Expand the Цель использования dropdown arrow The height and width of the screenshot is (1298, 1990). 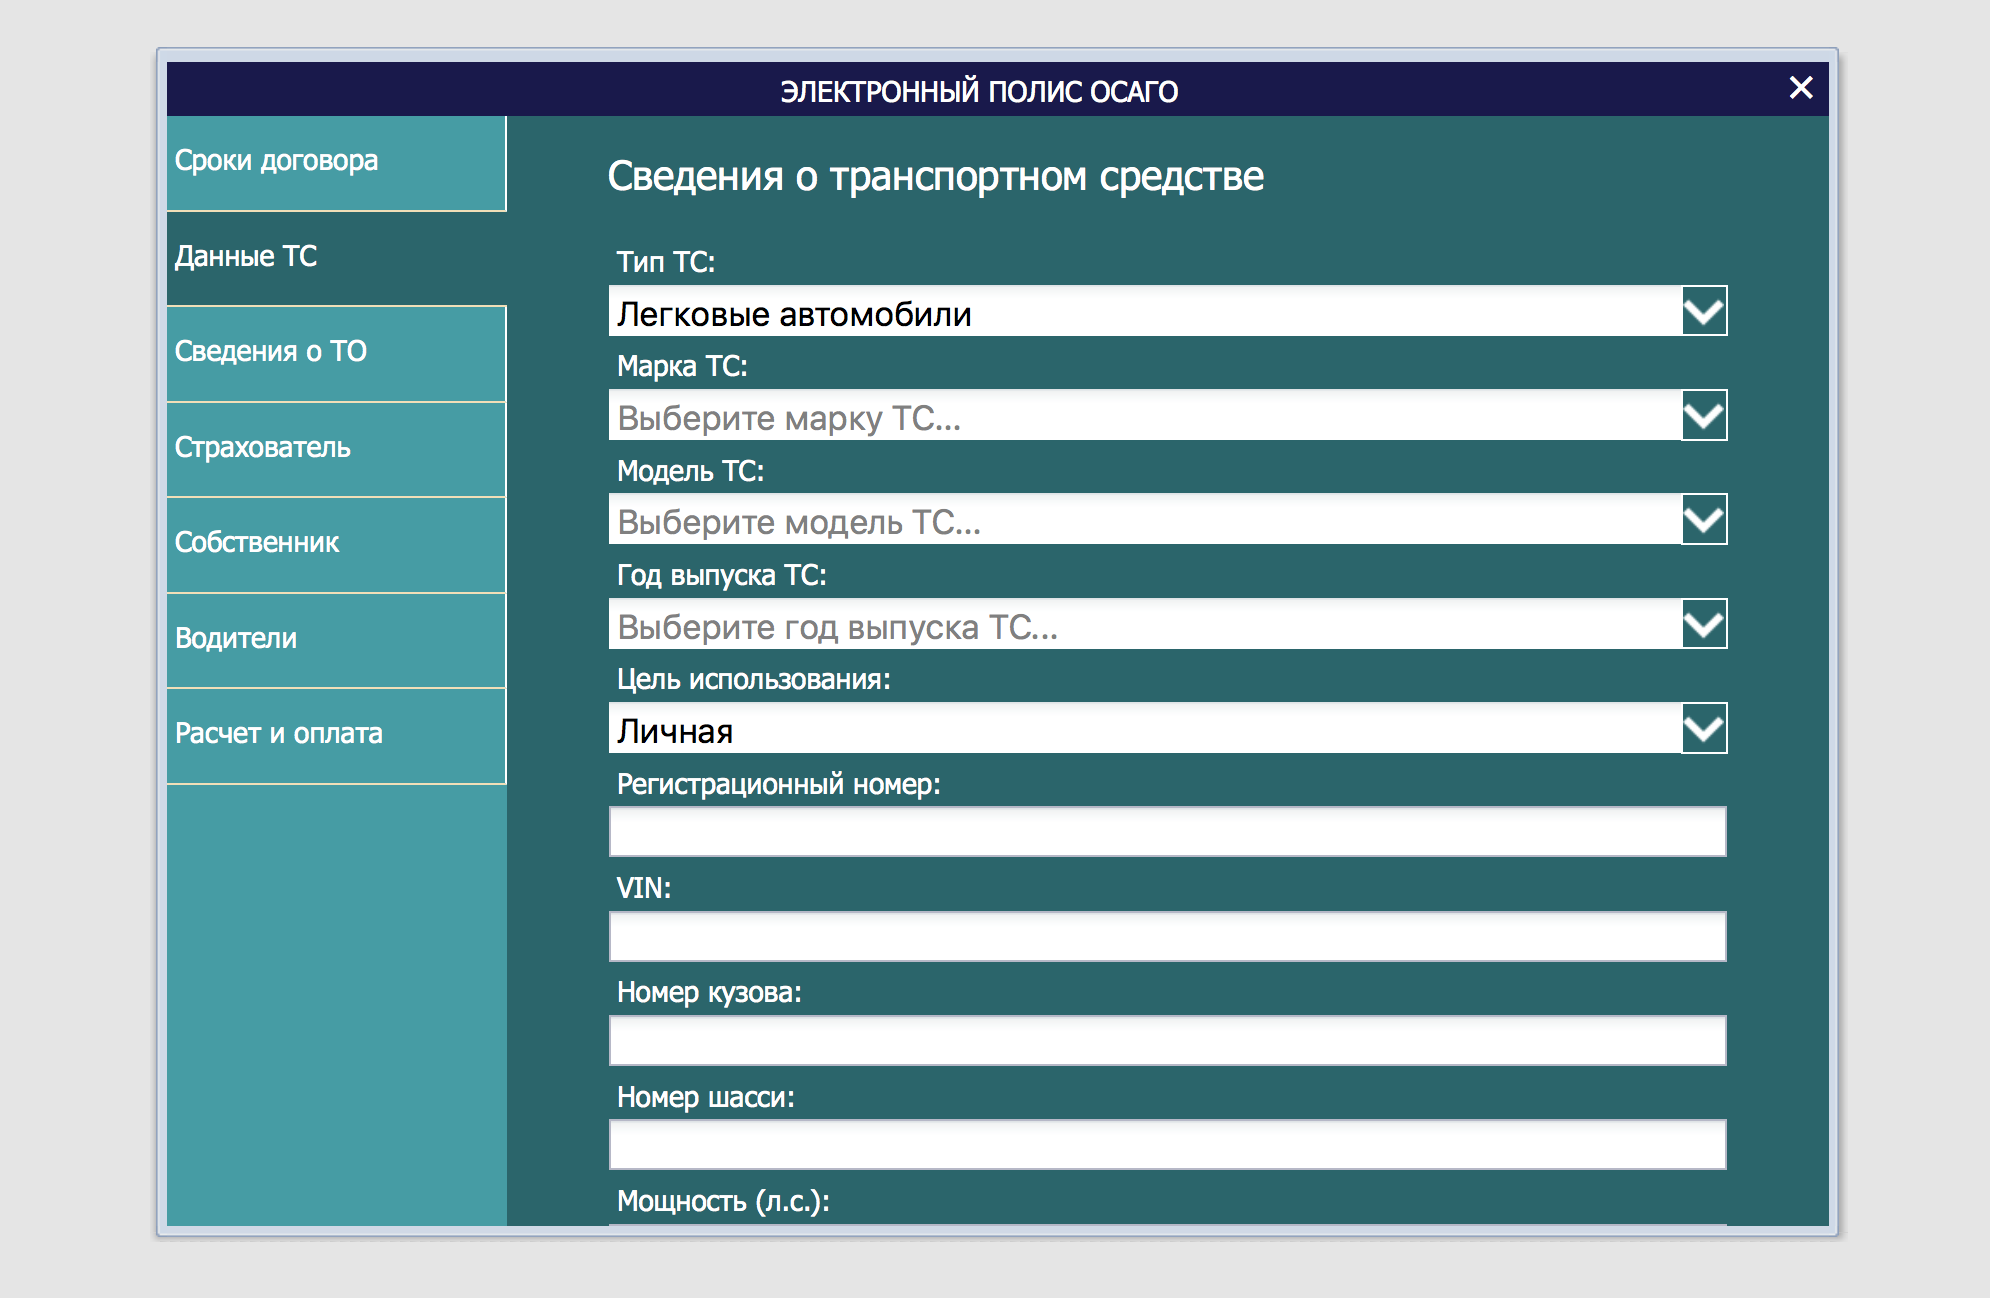[1704, 729]
